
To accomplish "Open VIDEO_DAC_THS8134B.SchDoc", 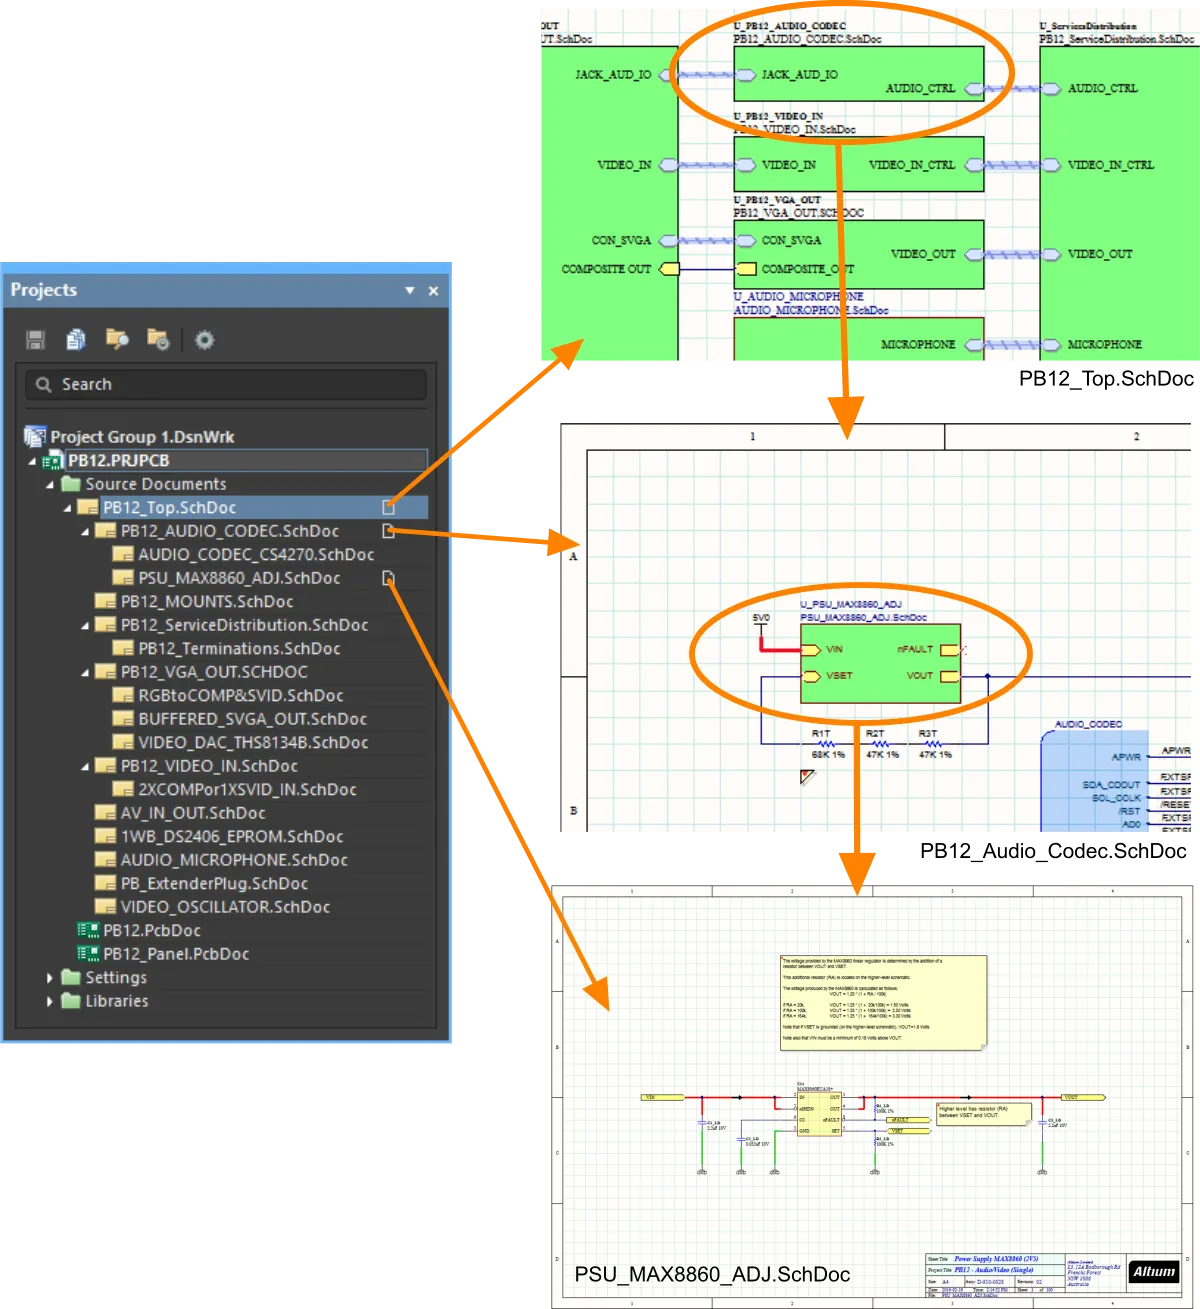I will (253, 743).
